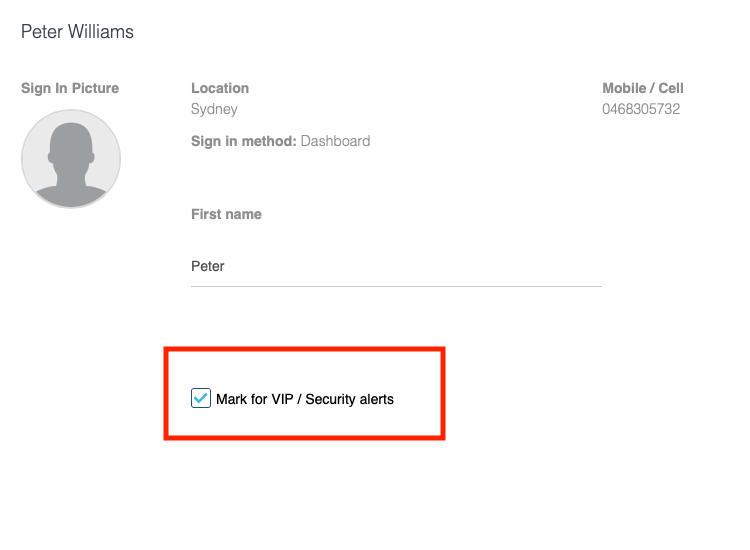Viewport: 750px width, 550px height.
Task: Click the red highlight border around the VIP option
Action: [x=304, y=350]
